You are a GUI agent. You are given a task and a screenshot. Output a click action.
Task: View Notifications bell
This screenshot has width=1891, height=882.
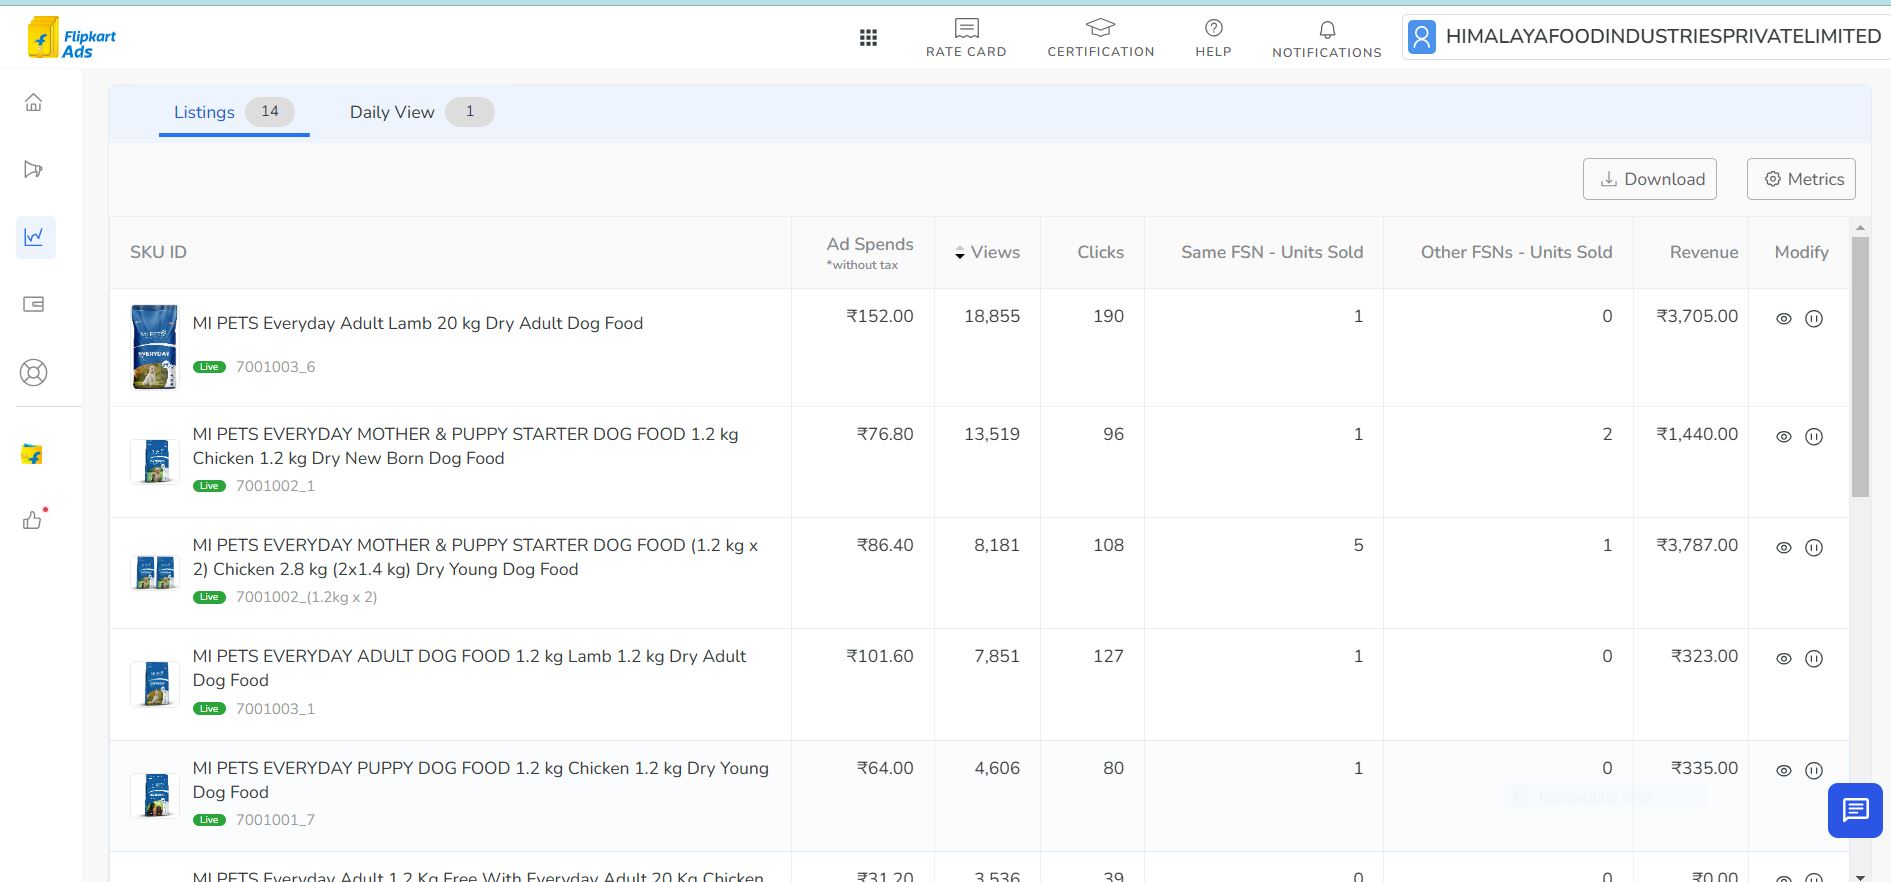(x=1326, y=39)
